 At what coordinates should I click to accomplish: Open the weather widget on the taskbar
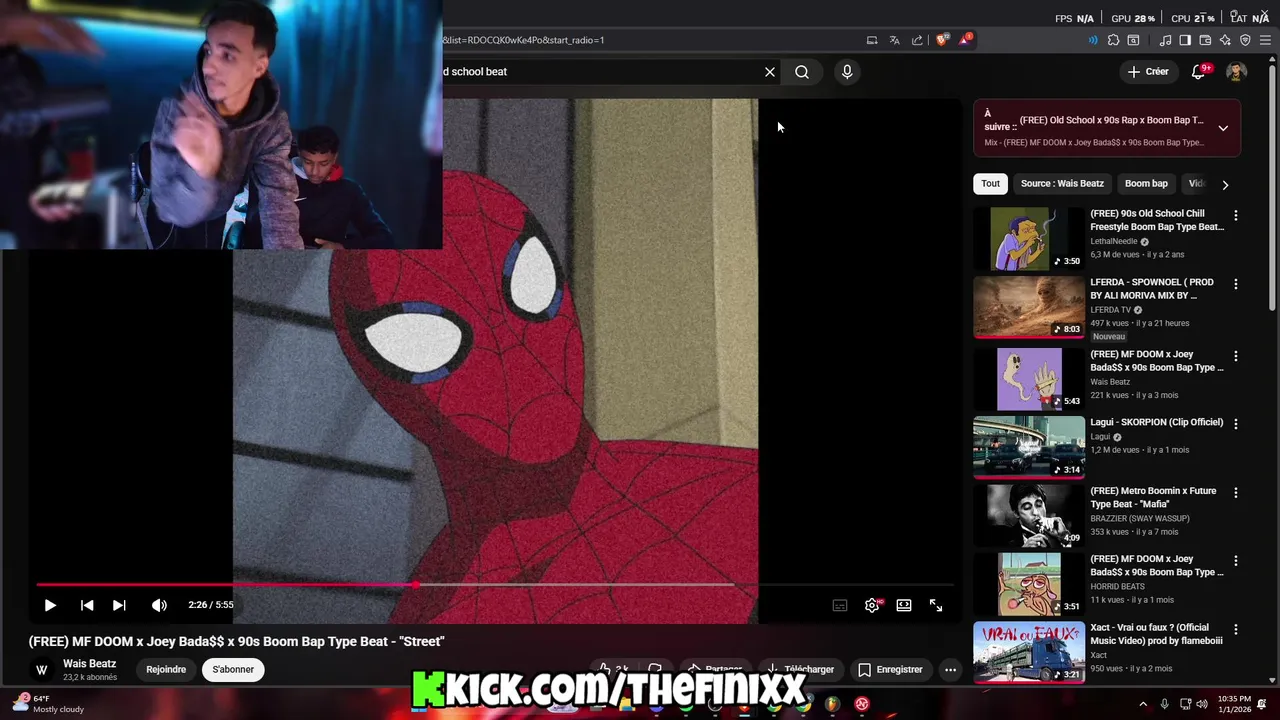click(47, 704)
